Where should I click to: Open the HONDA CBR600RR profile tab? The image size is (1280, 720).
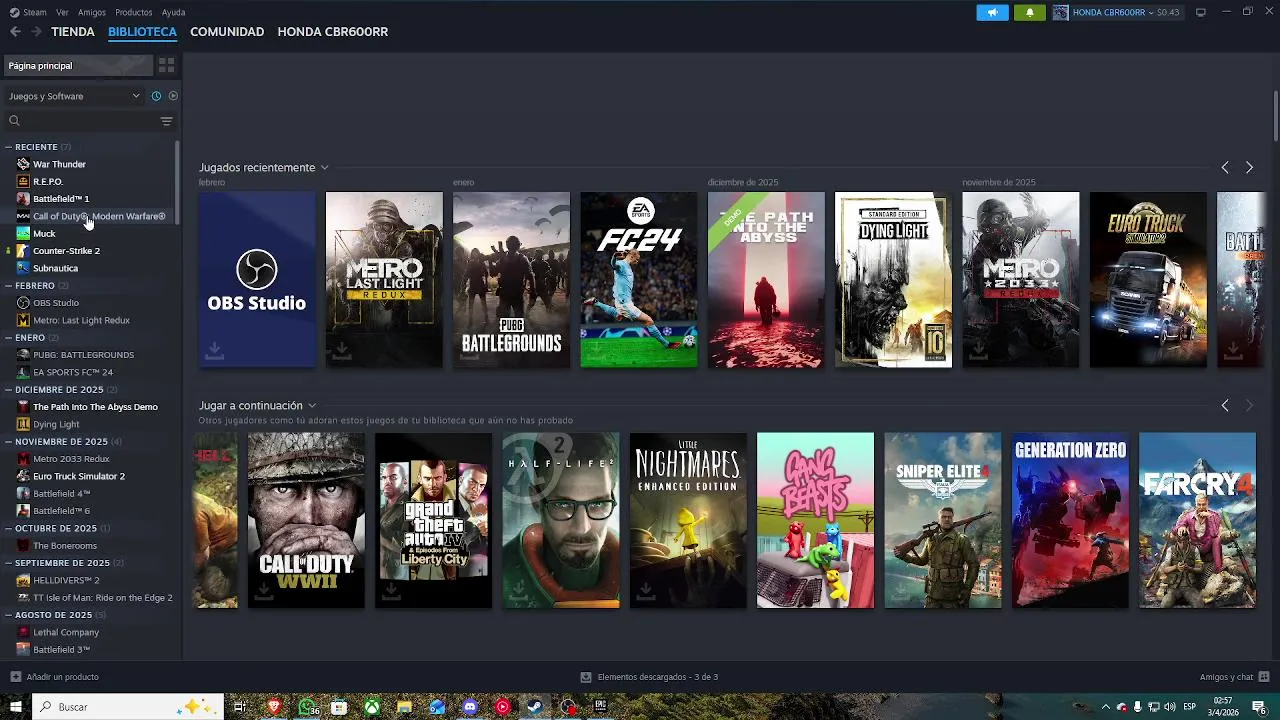click(x=333, y=32)
